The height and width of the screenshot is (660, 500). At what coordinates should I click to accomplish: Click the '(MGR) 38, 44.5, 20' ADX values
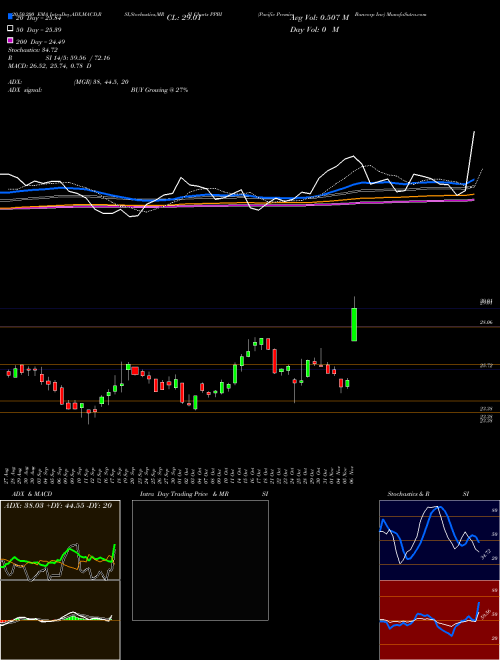tap(101, 82)
